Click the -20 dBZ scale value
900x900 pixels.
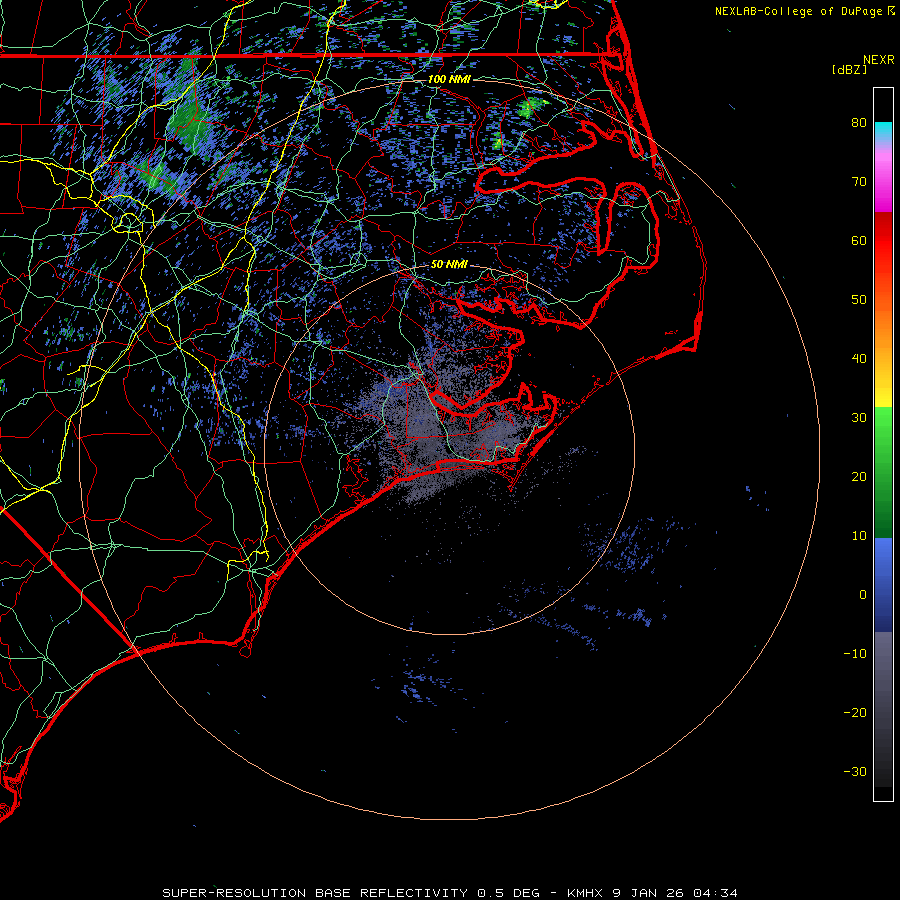pyautogui.click(x=855, y=713)
